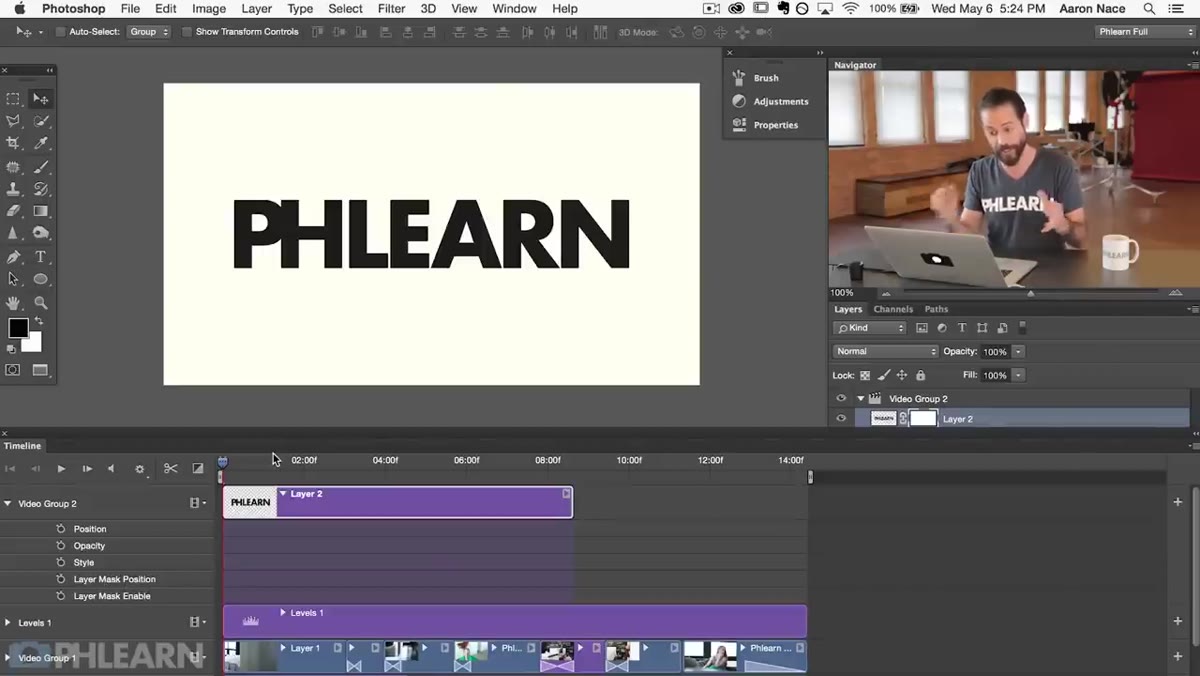Toggle the Opacity keyframe stopwatch
Viewport: 1200px width, 676px height.
[x=61, y=546]
